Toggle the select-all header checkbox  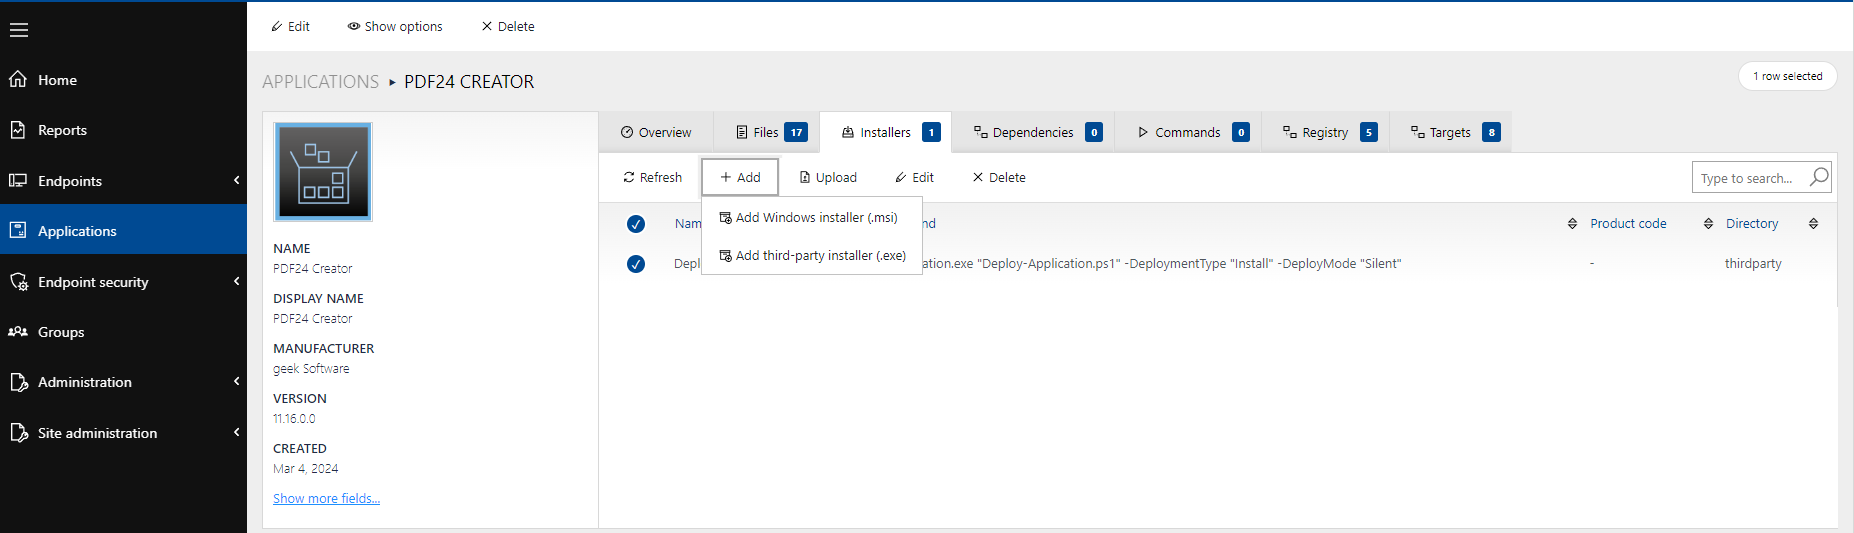pos(636,224)
